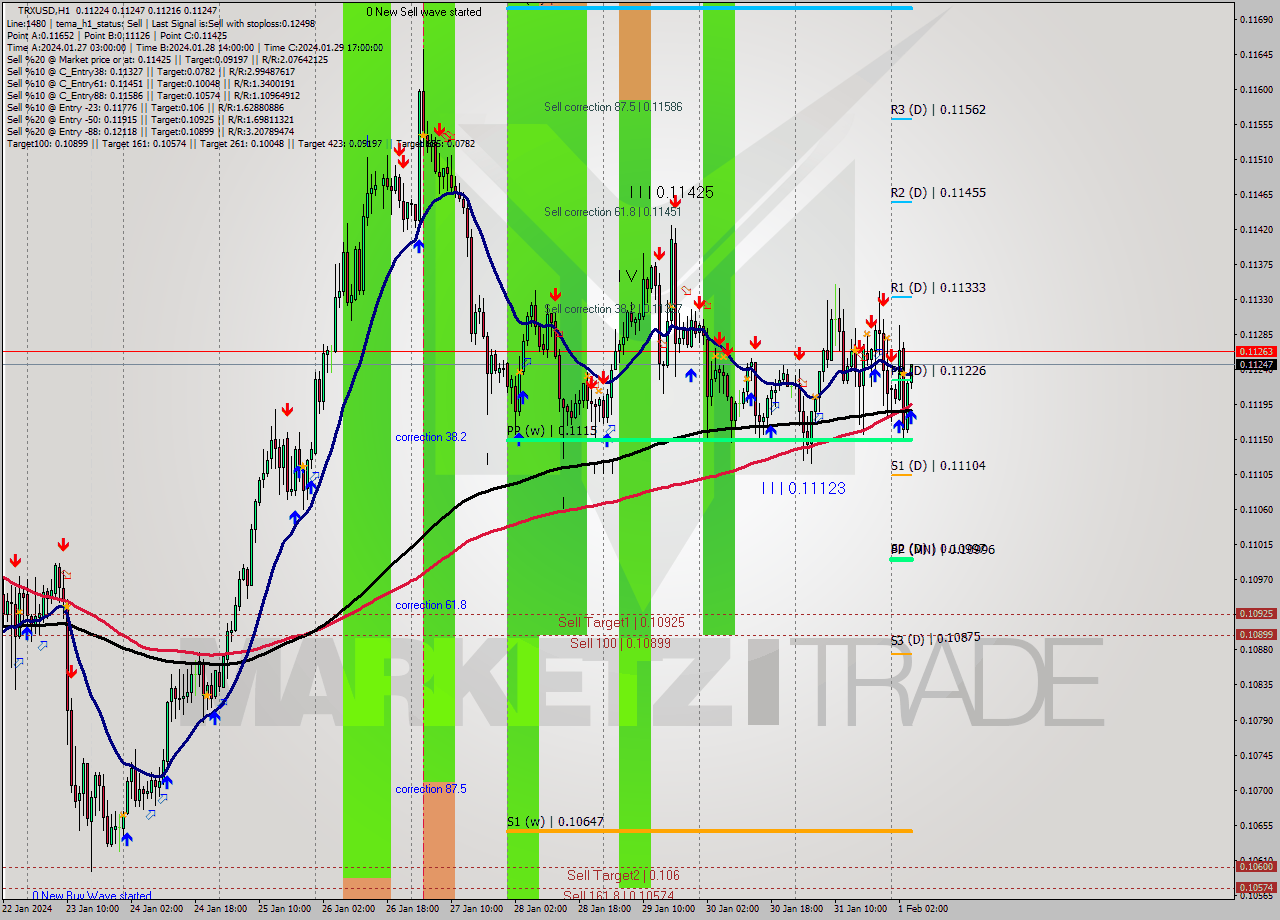Click the 0.11420 price axis value
1280x920 pixels.
point(1255,229)
